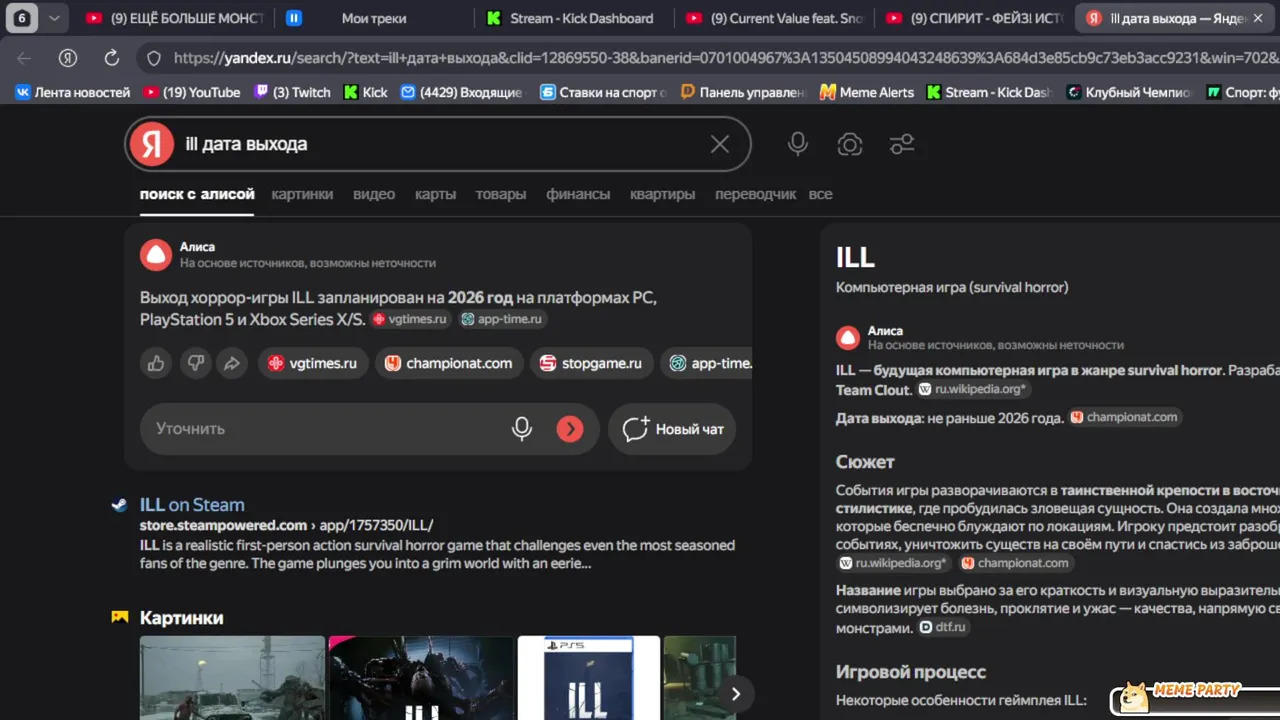The image size is (1280, 720).
Task: Select финансы search category
Action: click(x=578, y=194)
